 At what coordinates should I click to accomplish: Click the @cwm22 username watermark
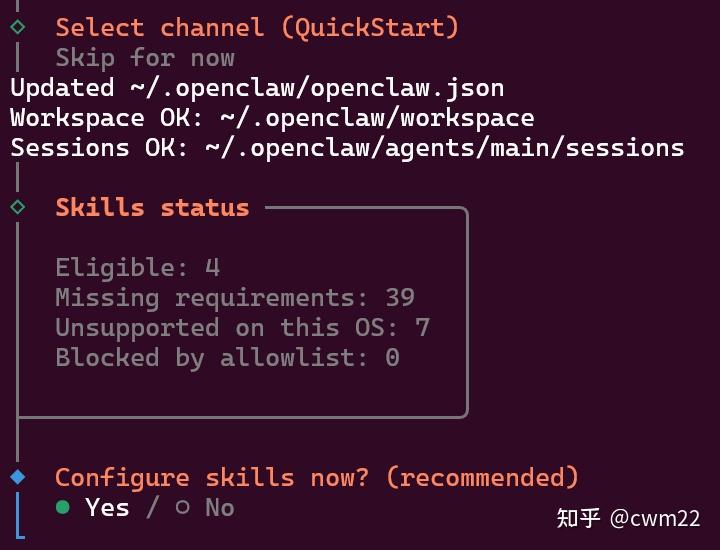(655, 518)
